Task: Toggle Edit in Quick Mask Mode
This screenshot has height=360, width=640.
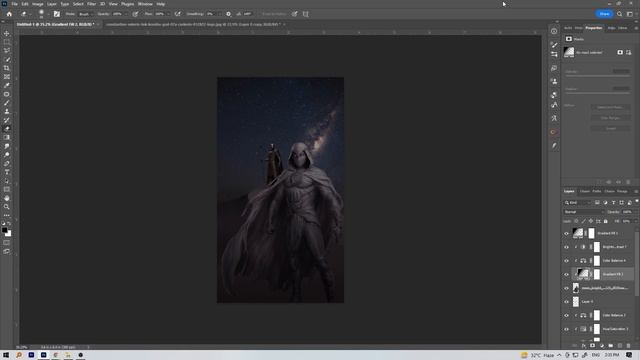Action: 7,242
